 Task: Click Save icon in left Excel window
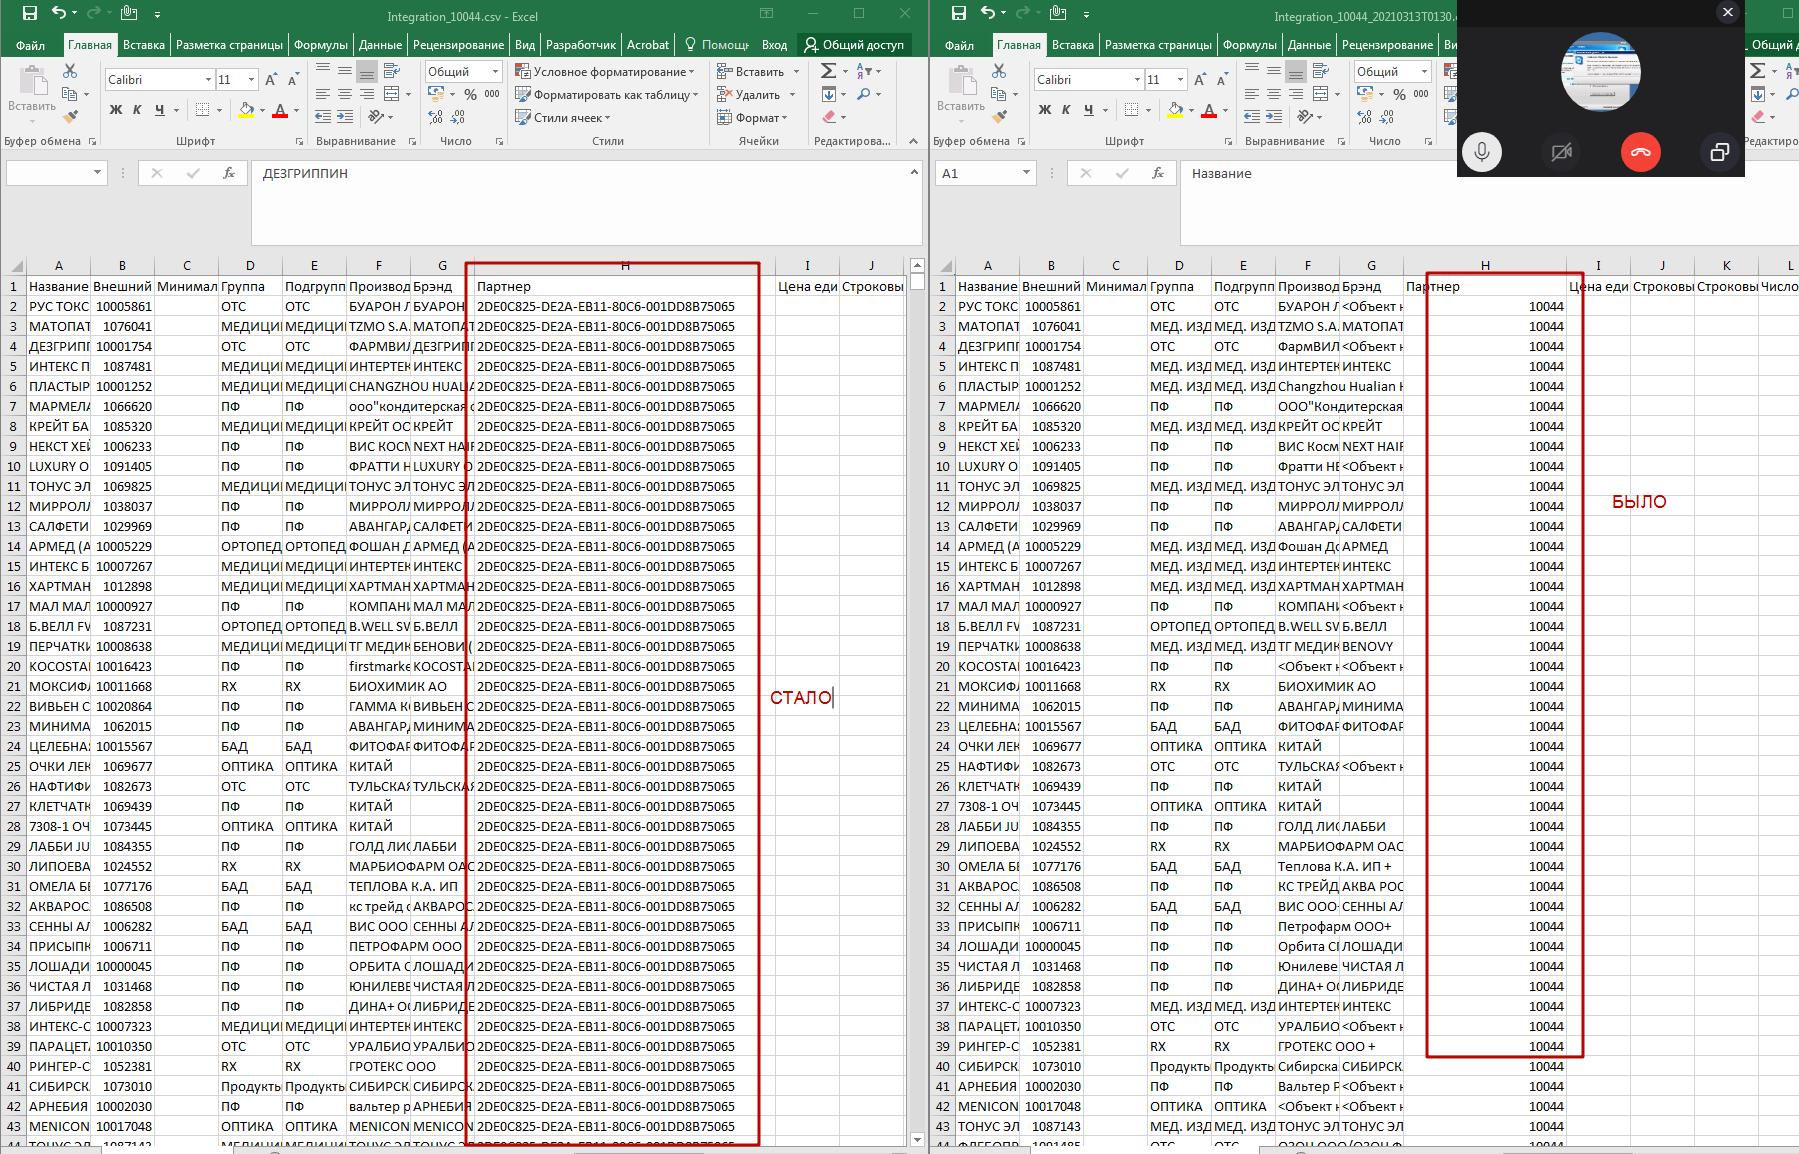tap(29, 13)
